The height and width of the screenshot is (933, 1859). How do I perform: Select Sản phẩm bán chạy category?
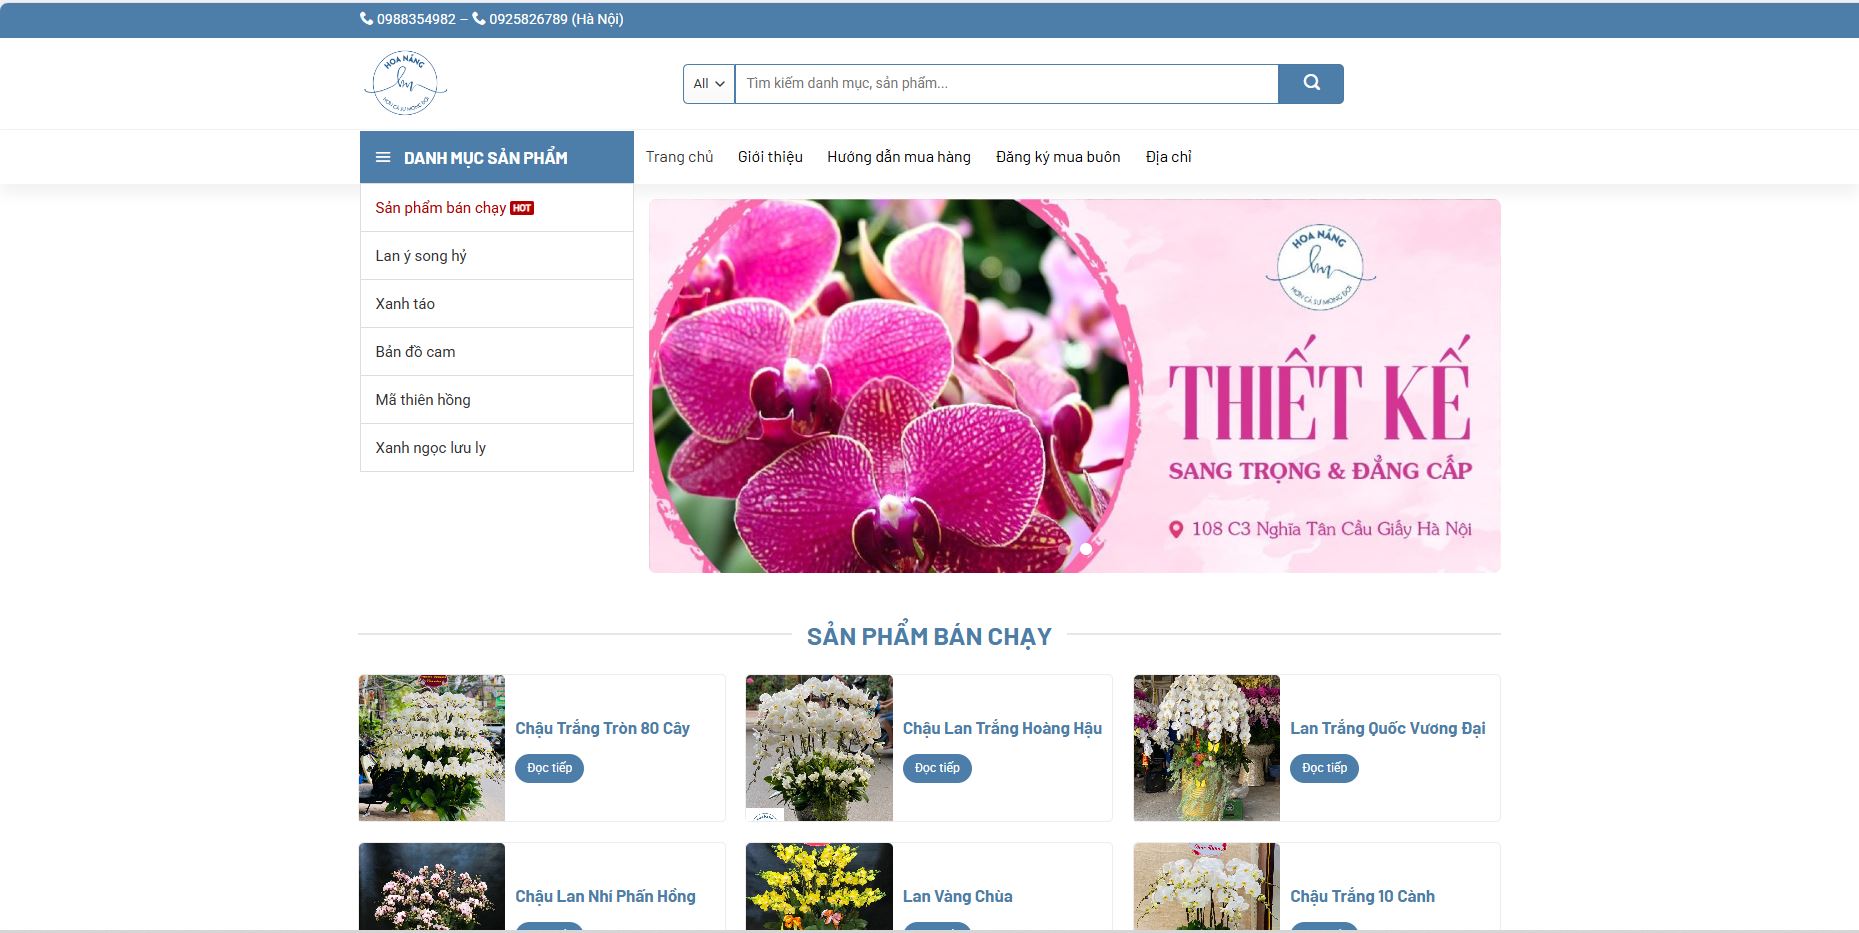497,208
